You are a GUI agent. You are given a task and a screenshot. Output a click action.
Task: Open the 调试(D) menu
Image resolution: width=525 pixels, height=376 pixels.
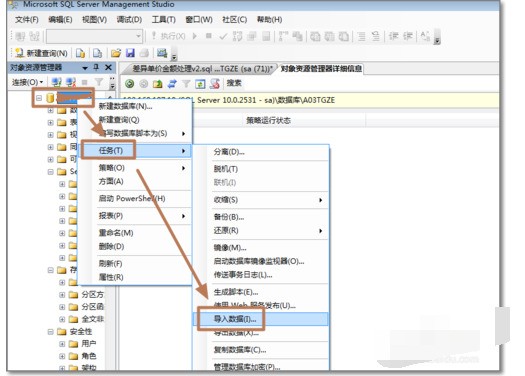pyautogui.click(x=129, y=19)
